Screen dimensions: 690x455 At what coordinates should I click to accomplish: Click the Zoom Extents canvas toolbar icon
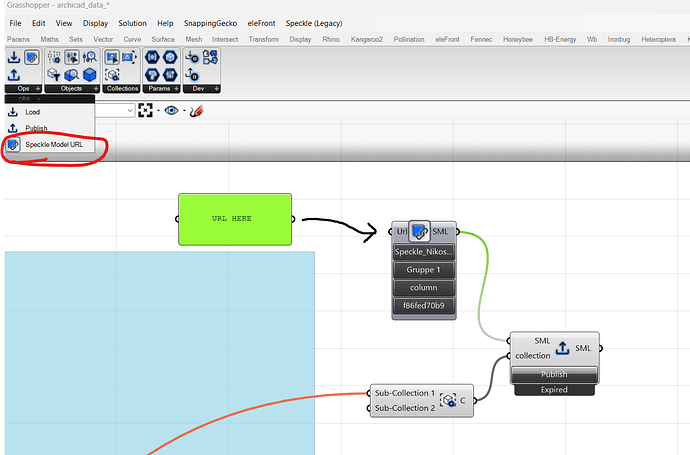145,110
